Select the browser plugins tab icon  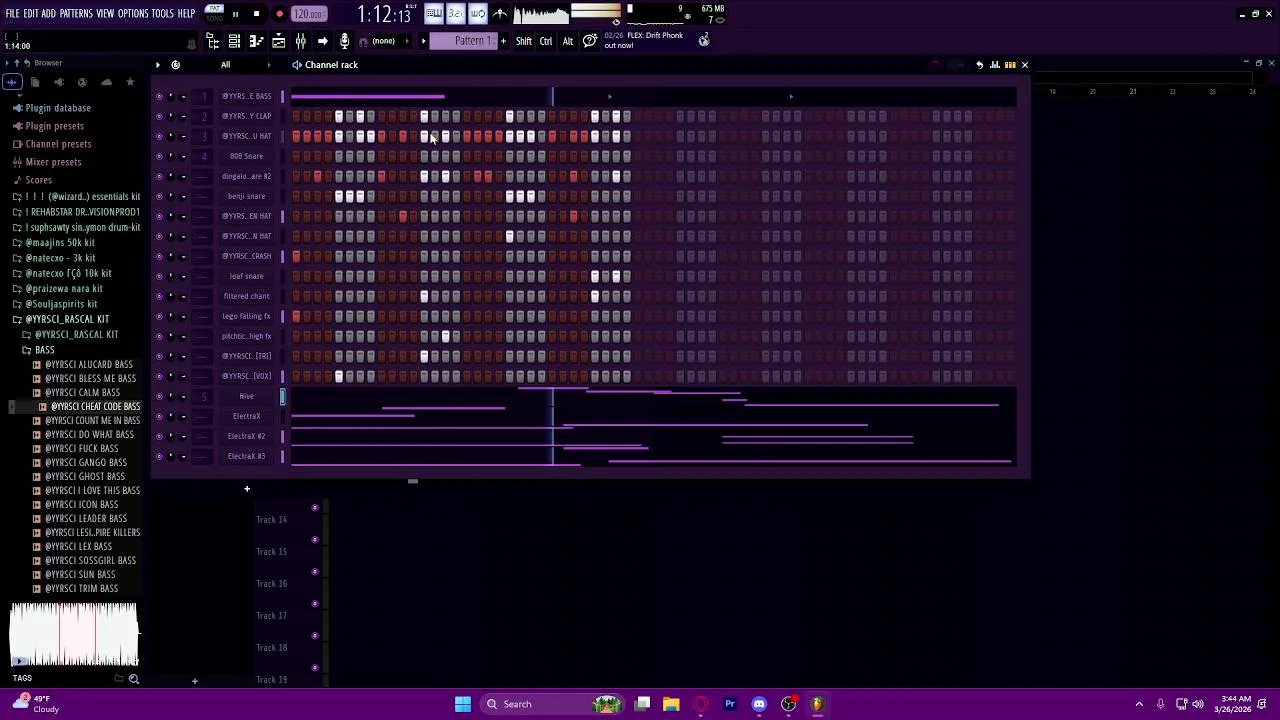(x=59, y=82)
